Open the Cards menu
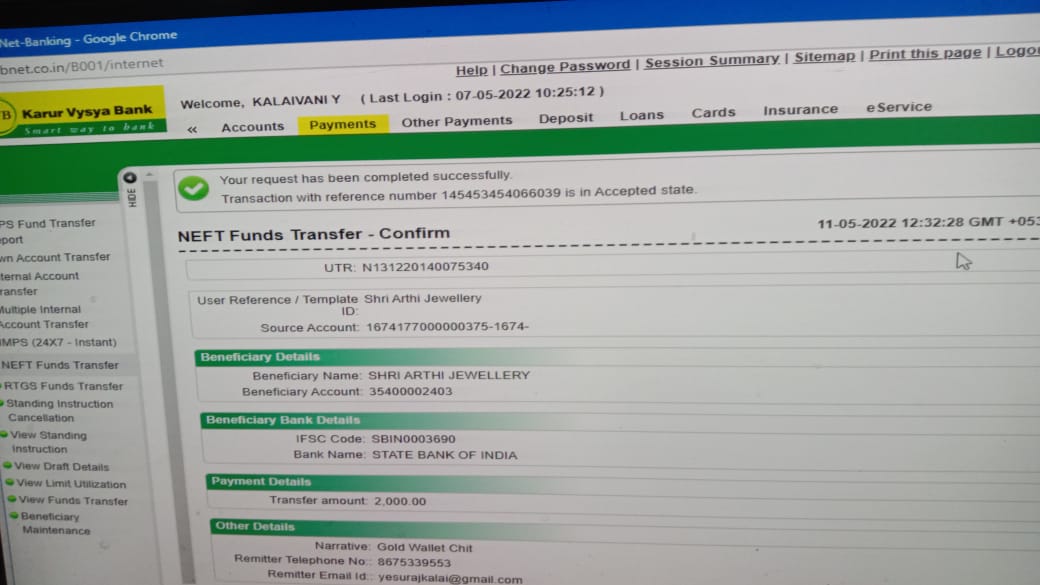Viewport: 1040px width, 585px height. click(x=713, y=113)
